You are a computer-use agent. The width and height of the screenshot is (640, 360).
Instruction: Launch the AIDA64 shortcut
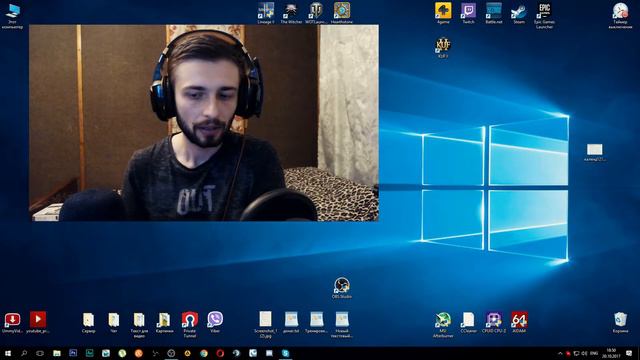(x=519, y=322)
